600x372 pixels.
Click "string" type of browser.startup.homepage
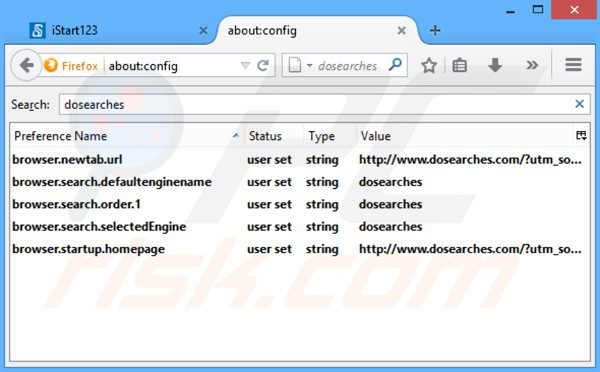point(322,250)
